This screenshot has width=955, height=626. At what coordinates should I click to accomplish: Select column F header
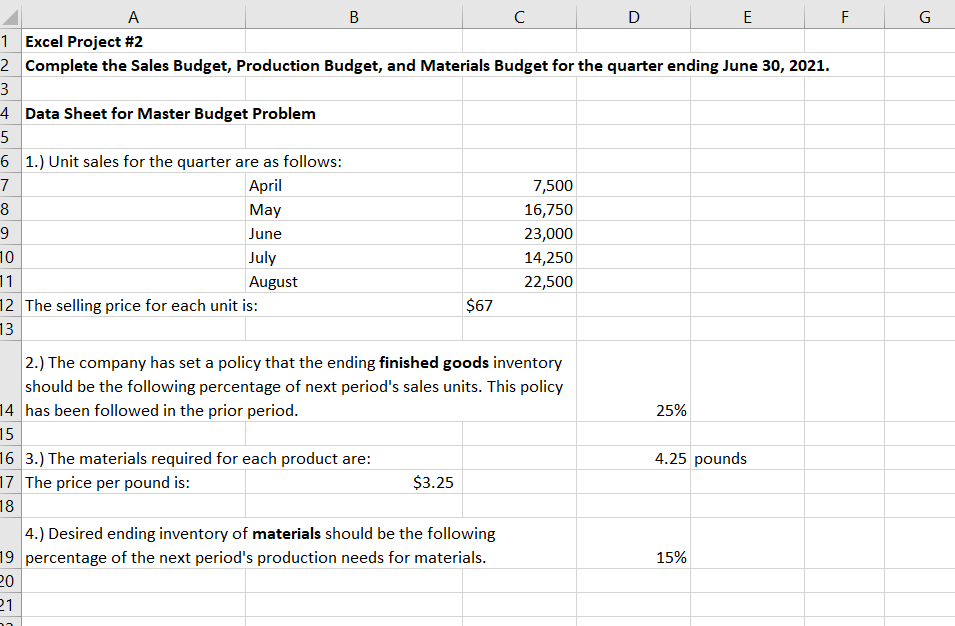[844, 17]
